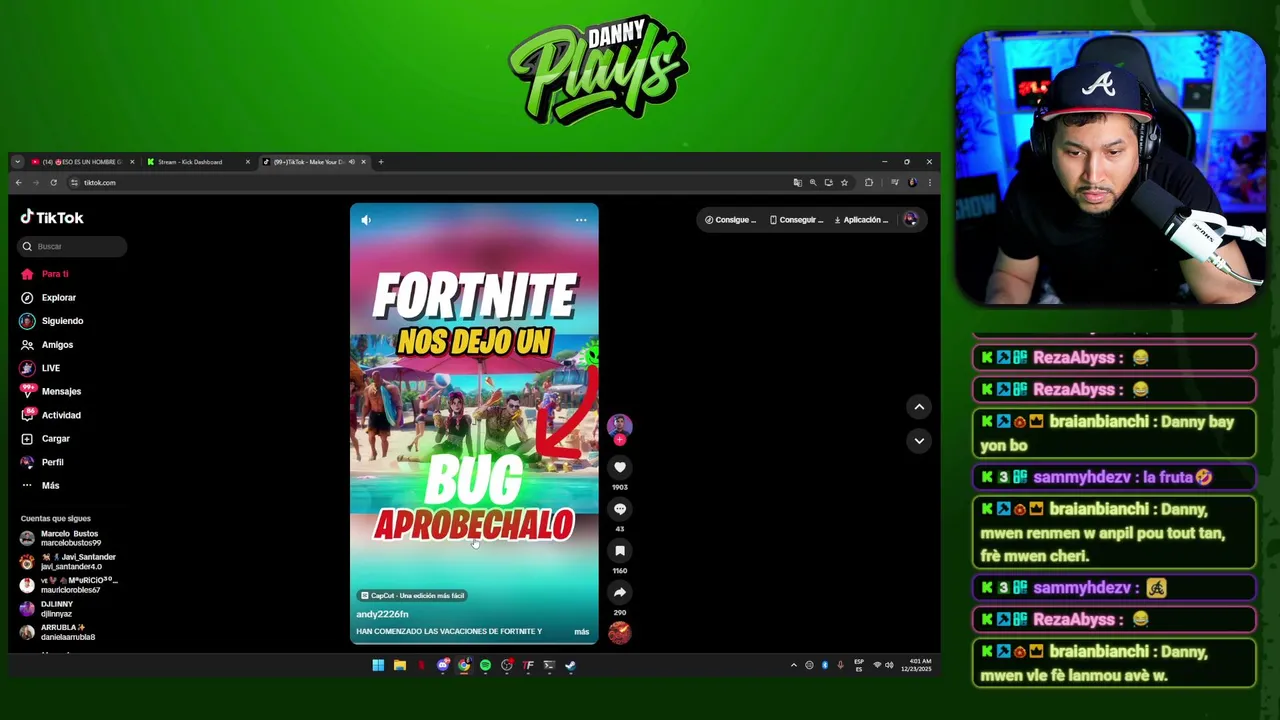This screenshot has width=1280, height=720.
Task: Click the 'Aplicación...' download button
Action: (861, 220)
